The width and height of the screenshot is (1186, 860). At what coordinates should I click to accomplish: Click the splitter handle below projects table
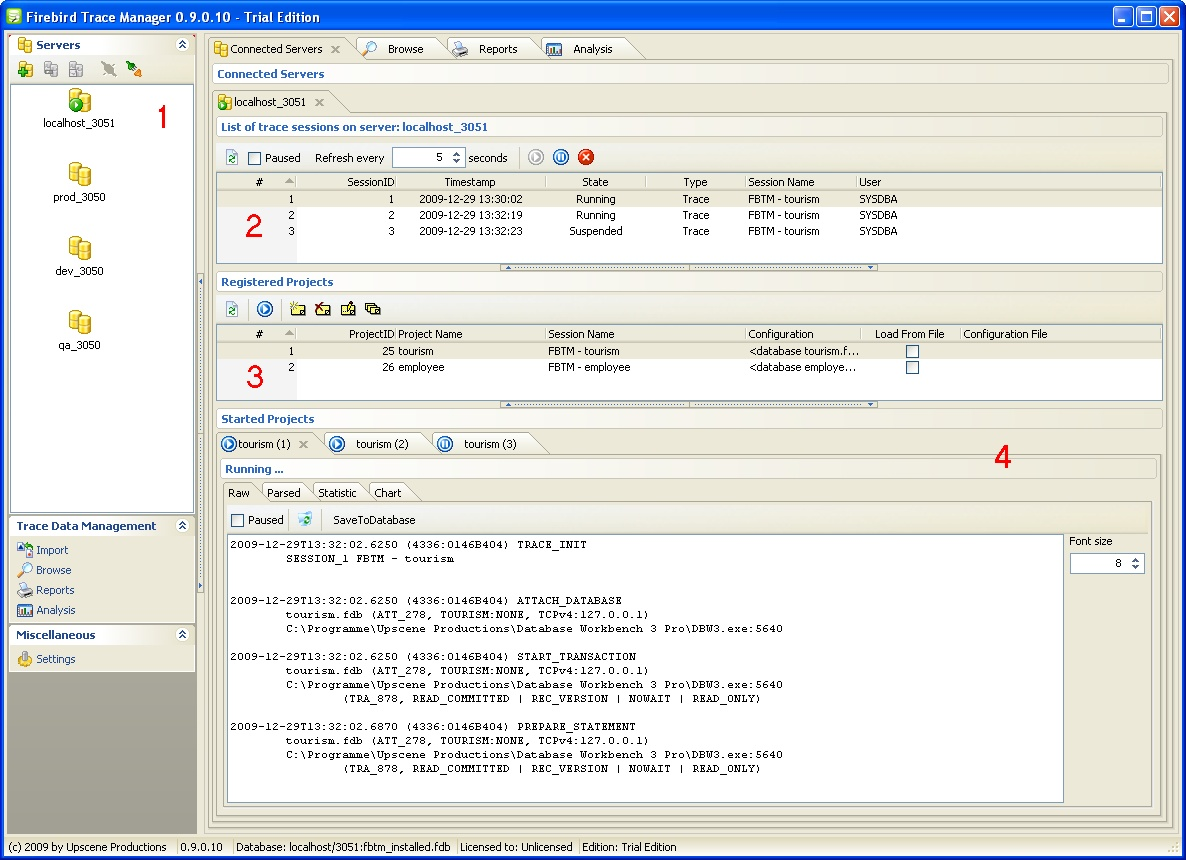689,404
